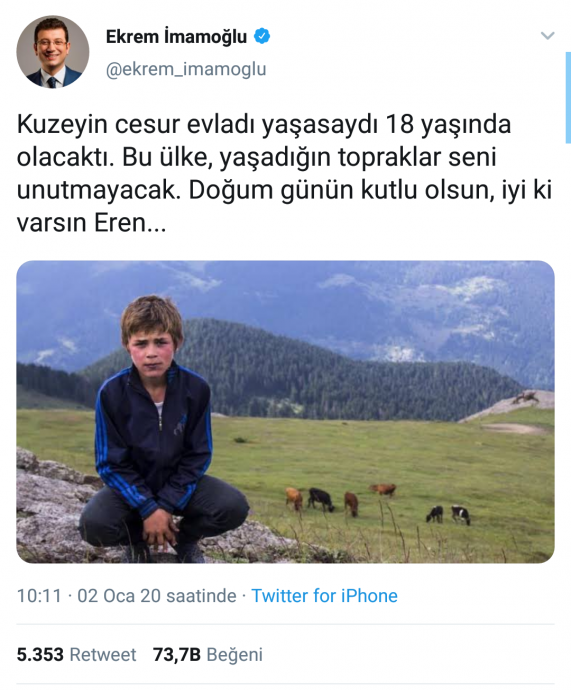The height and width of the screenshot is (690, 571).
Task: Click the word Eren... ending the tweet
Action: (130, 223)
